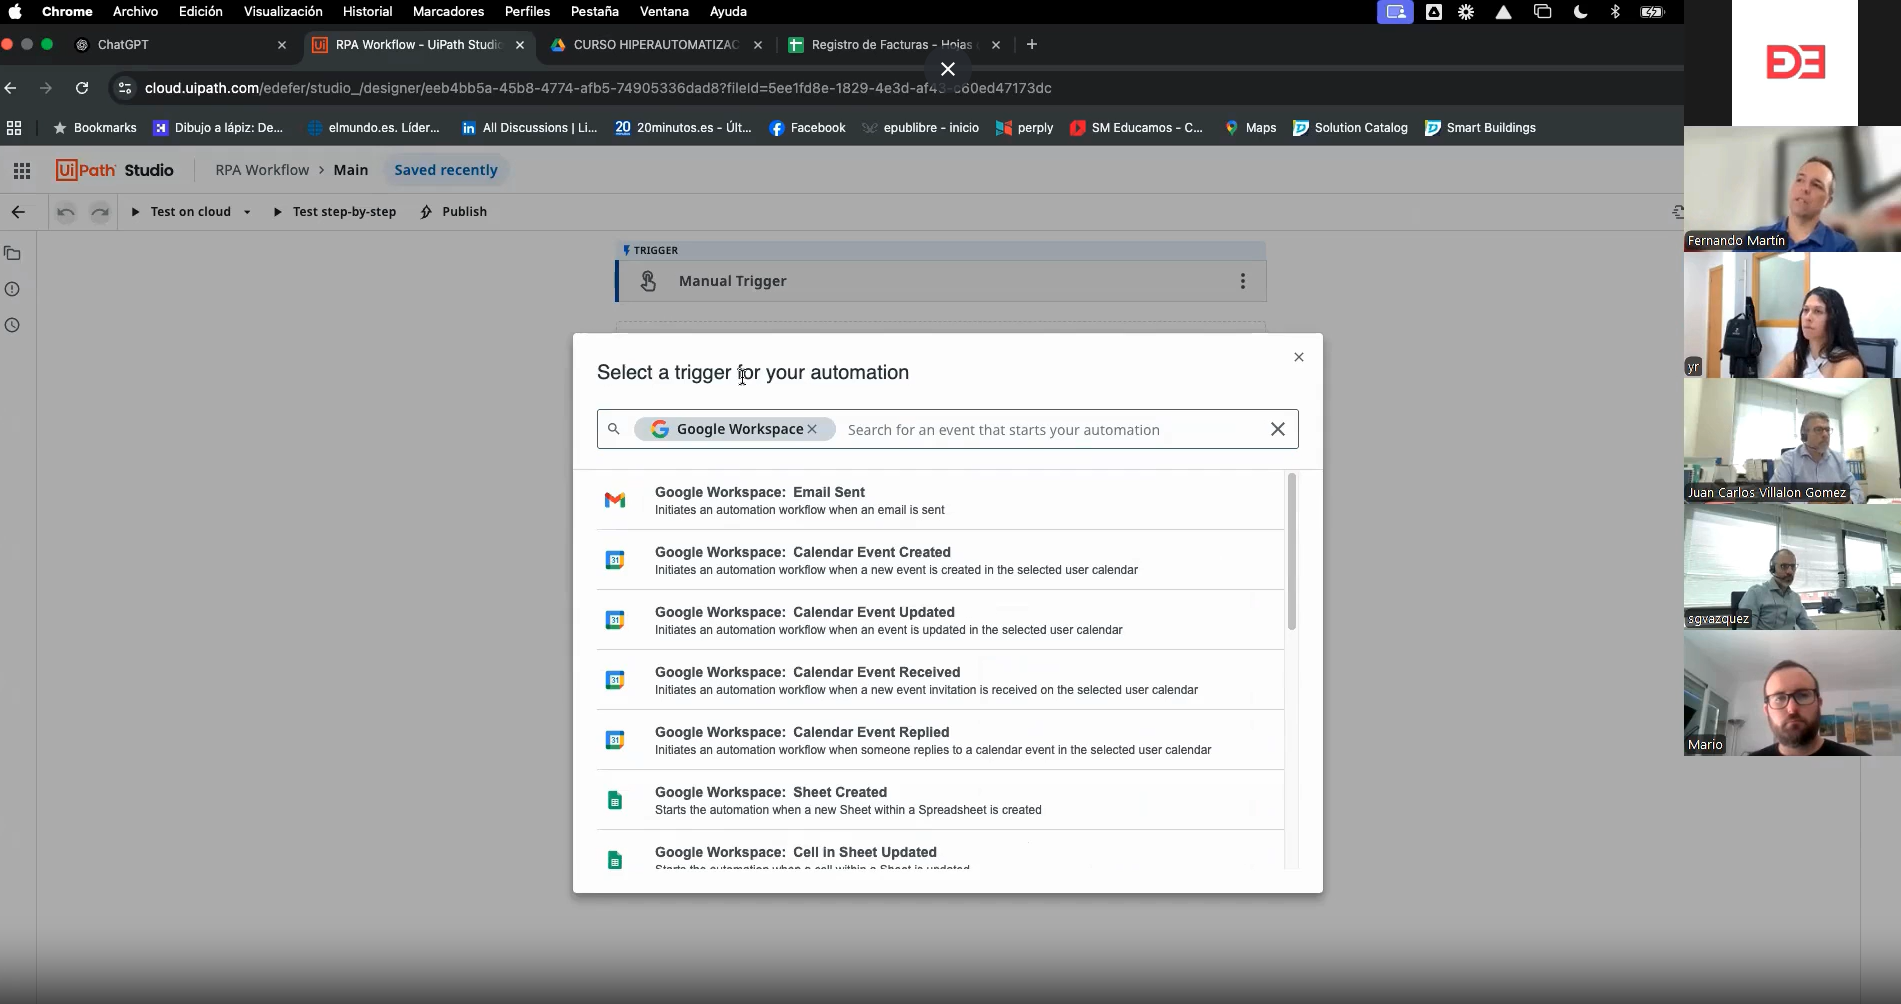This screenshot has width=1901, height=1004.
Task: Run Test step-by-step
Action: (x=335, y=212)
